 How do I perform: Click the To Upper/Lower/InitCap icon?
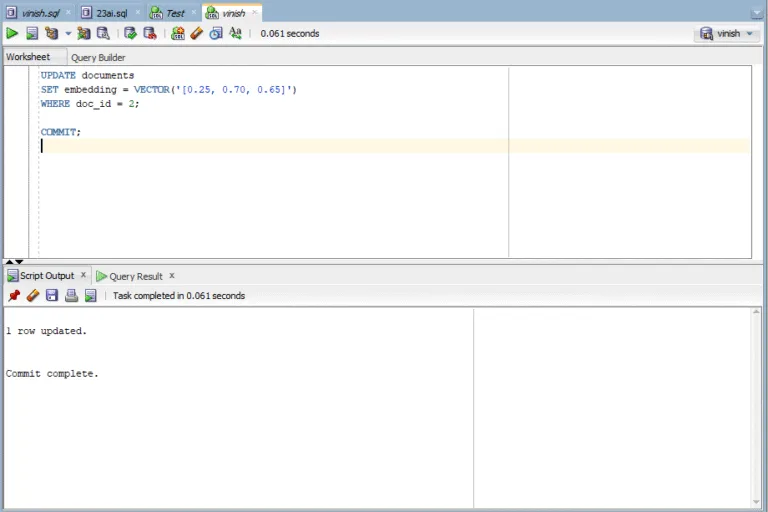[236, 33]
